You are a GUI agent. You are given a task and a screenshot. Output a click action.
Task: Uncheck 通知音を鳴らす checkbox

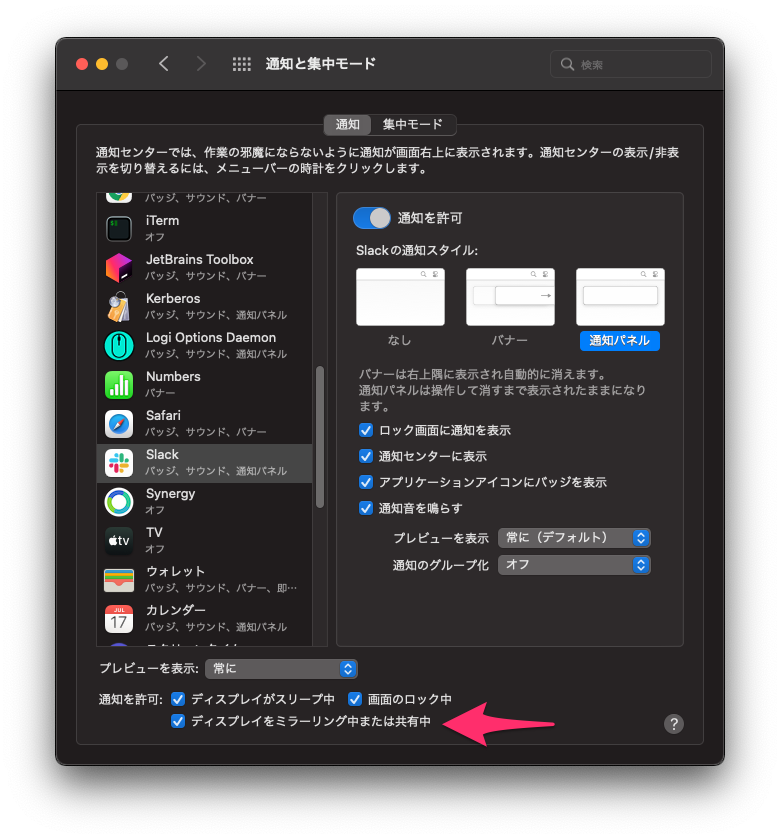point(366,508)
